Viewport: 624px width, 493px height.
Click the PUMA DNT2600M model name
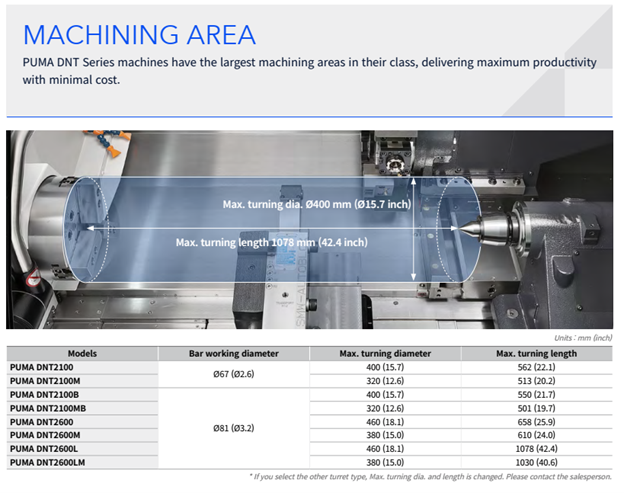[45, 435]
